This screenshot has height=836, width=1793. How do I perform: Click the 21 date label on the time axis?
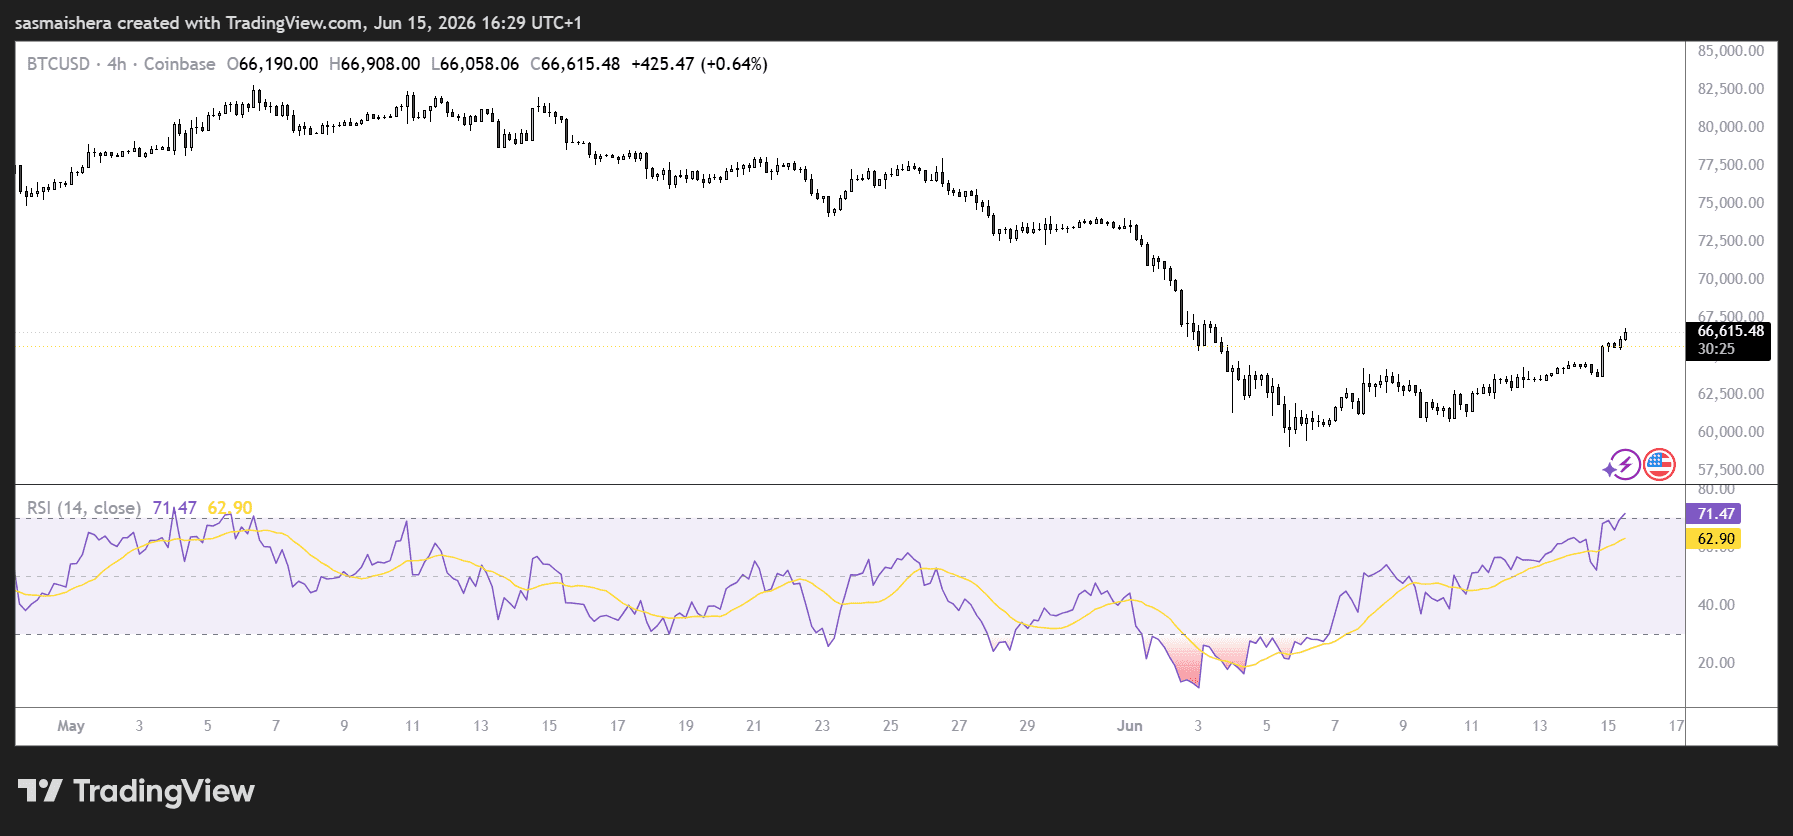click(754, 726)
